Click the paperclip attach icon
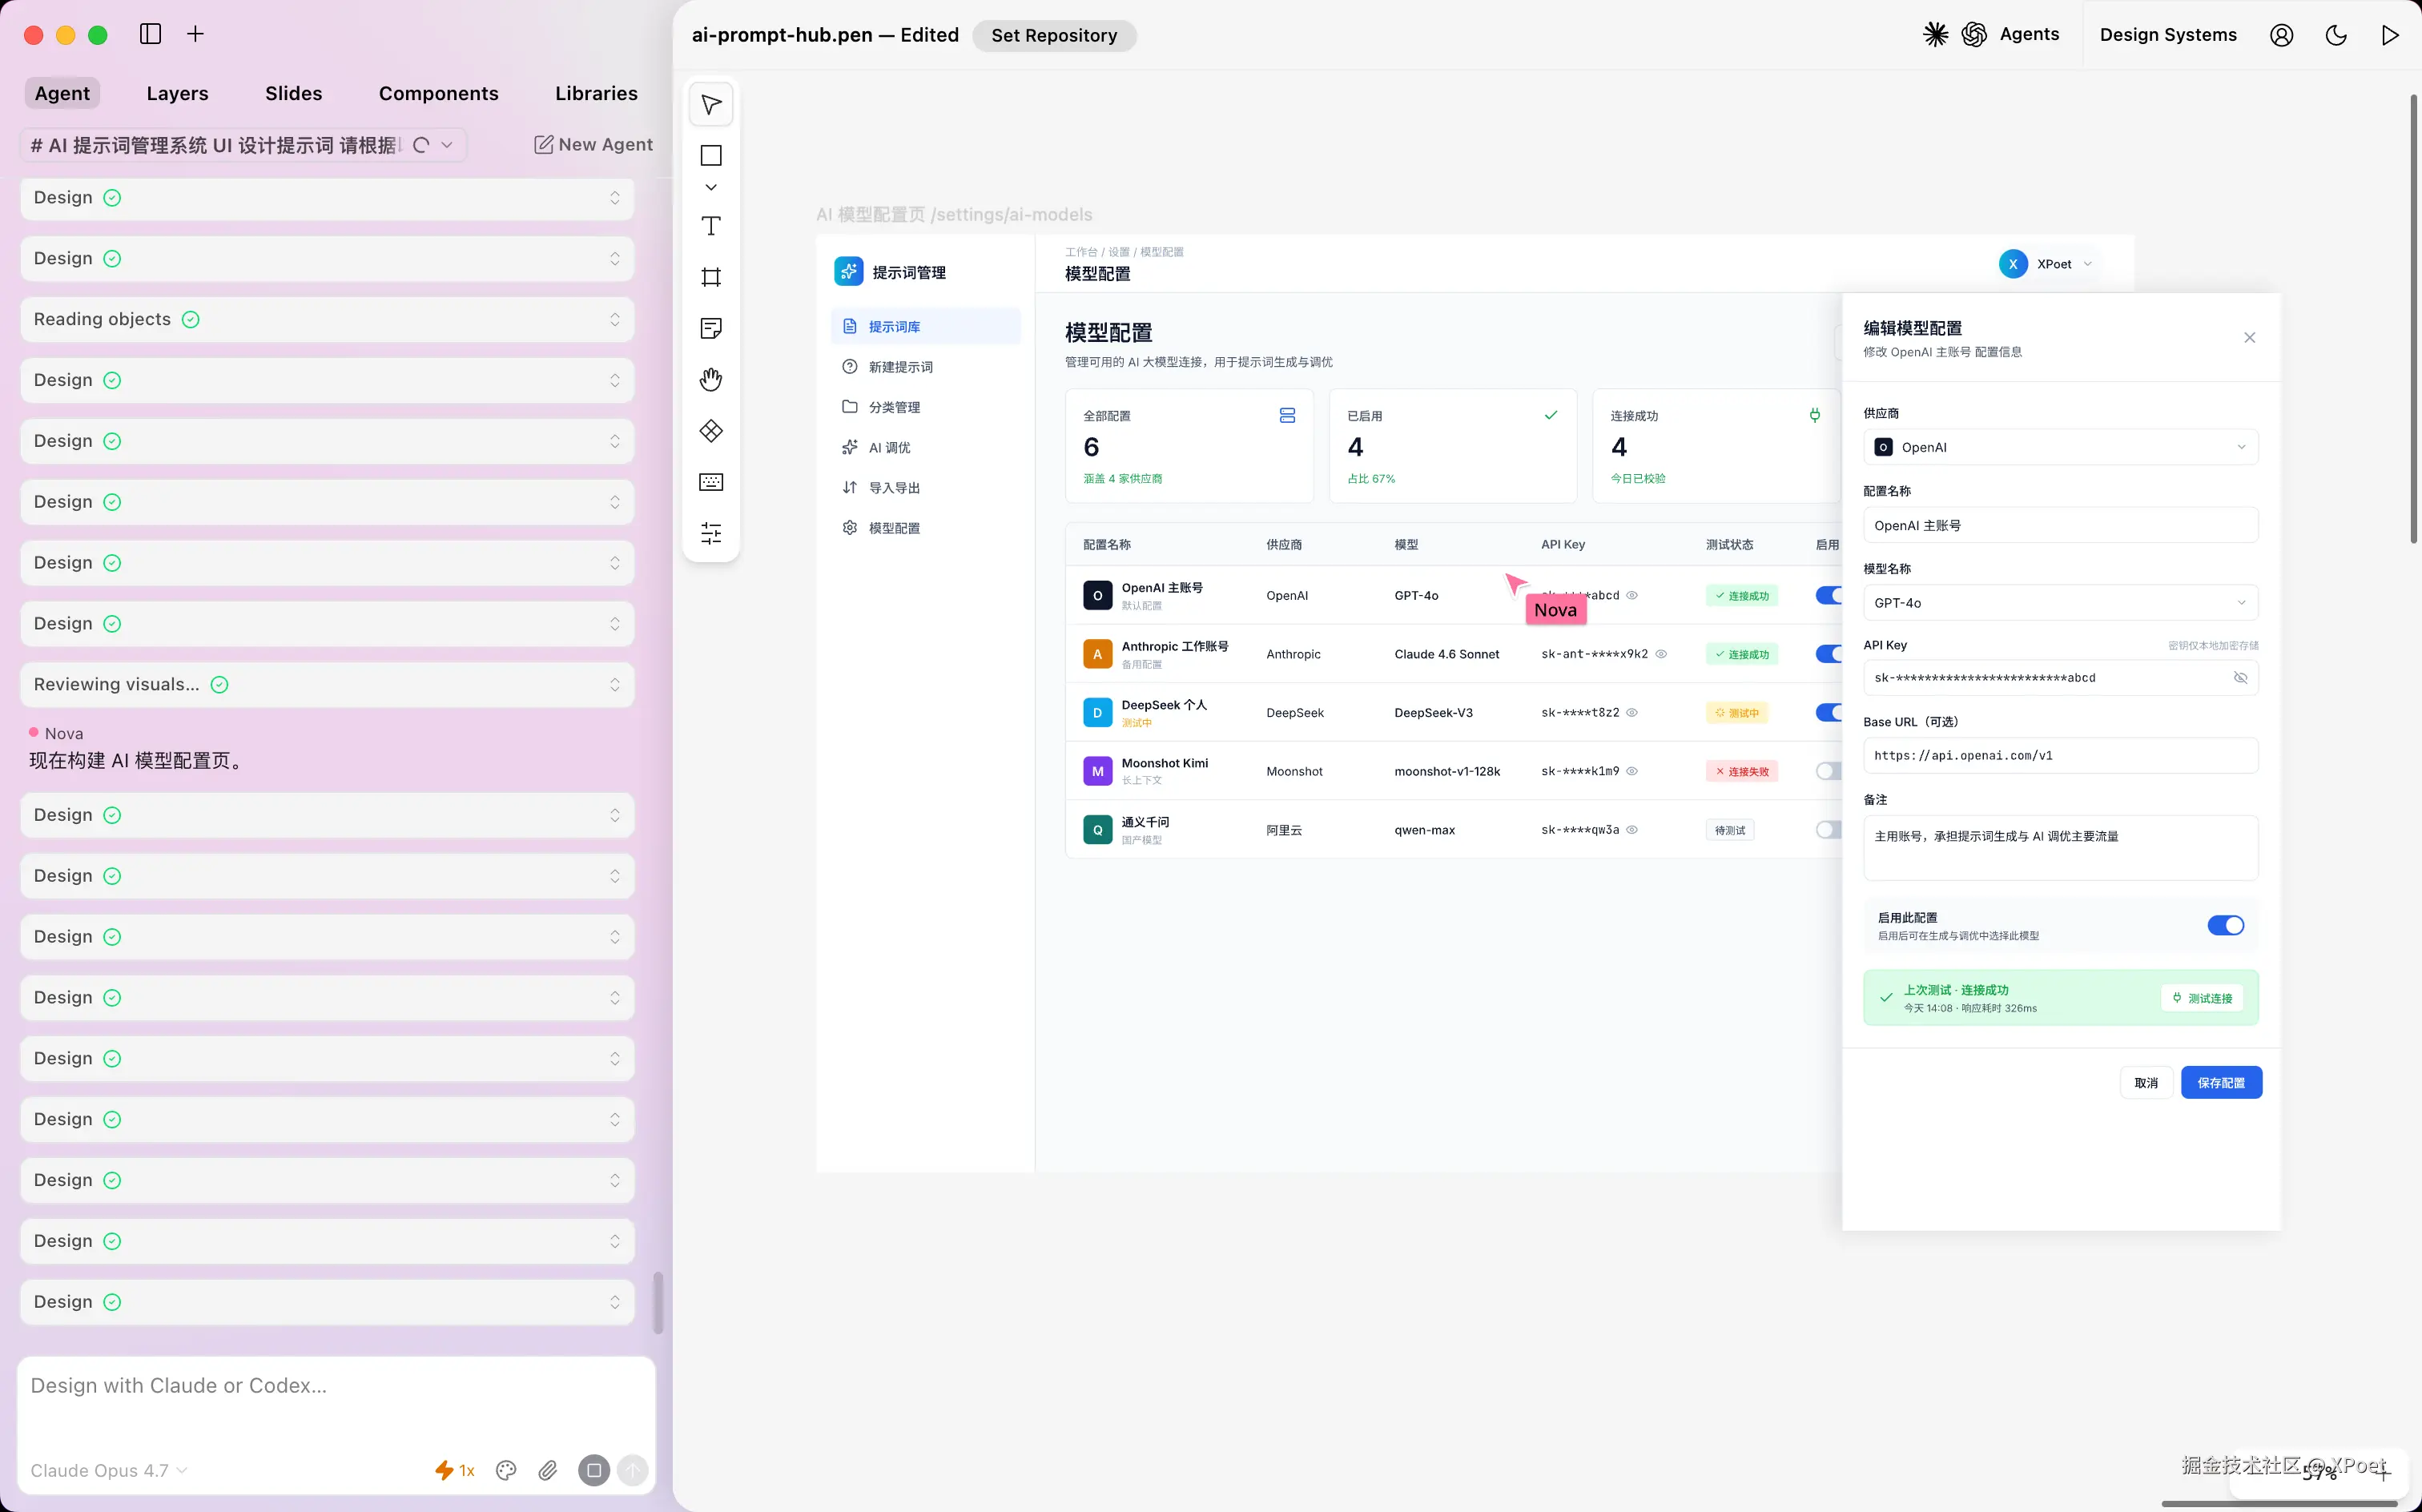This screenshot has width=2422, height=1512. [x=548, y=1470]
